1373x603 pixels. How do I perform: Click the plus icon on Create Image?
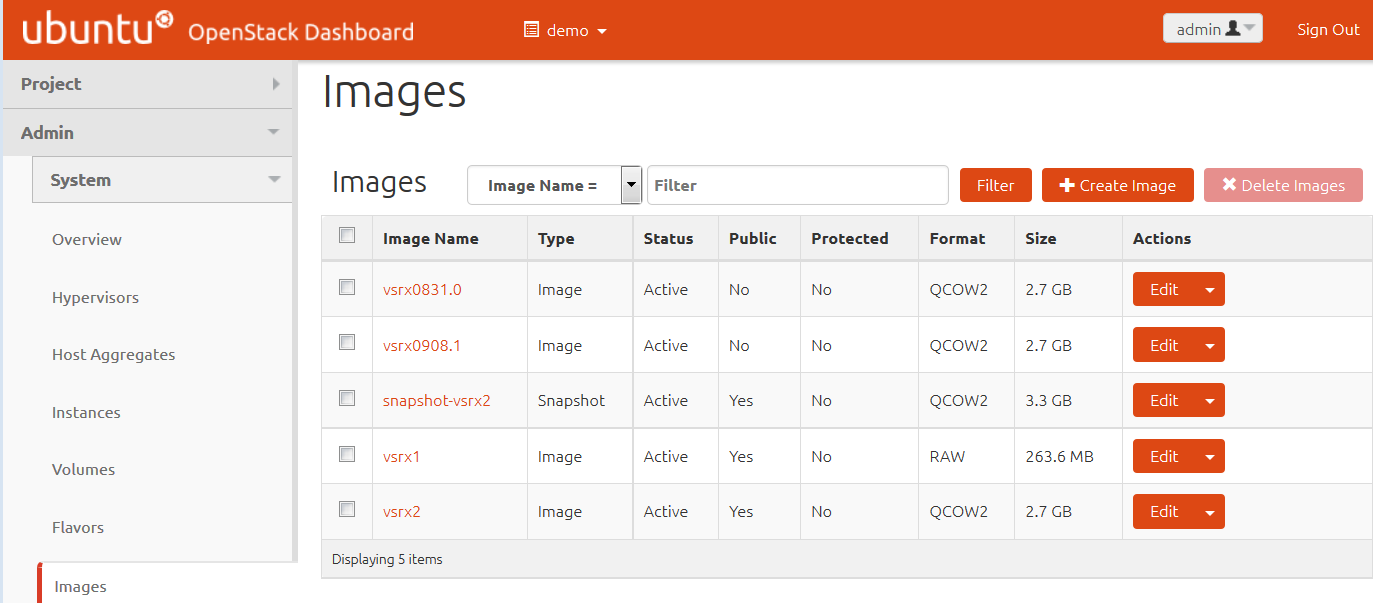pos(1066,185)
